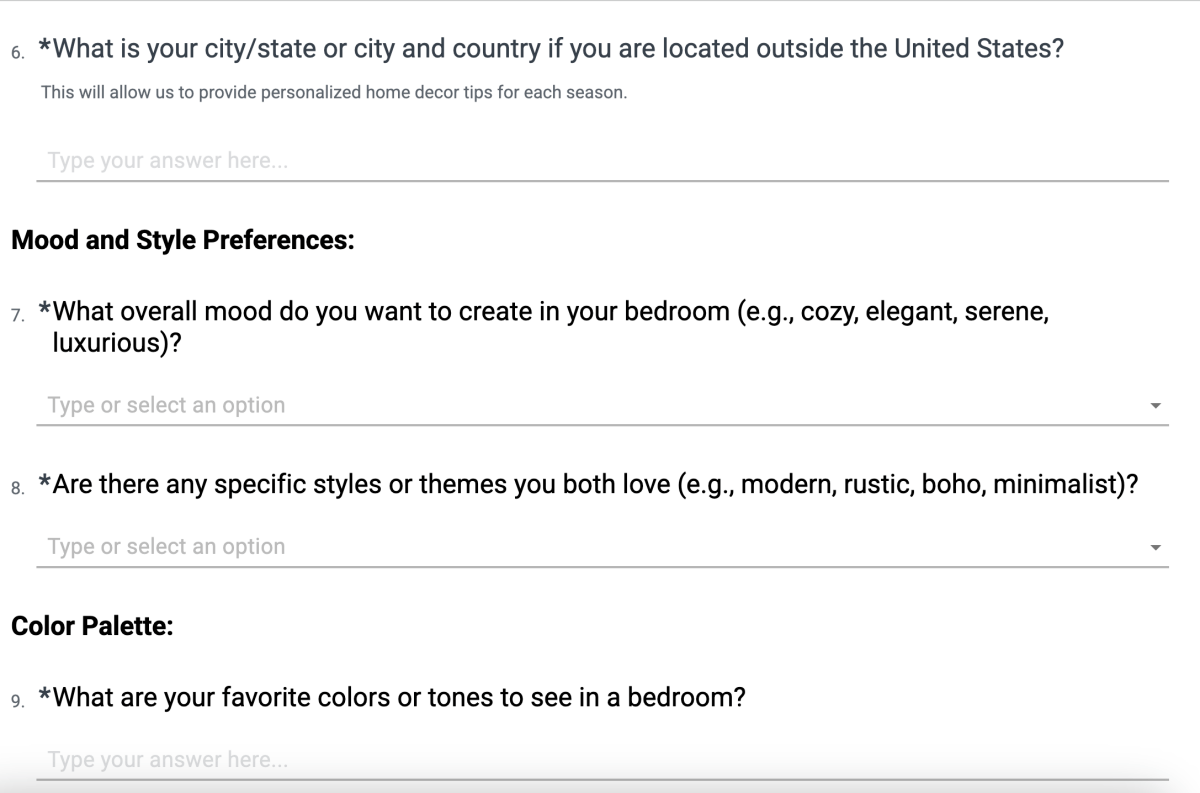Expand the styles or themes dropdown arrow
Viewport: 1200px width, 793px height.
point(1156,548)
